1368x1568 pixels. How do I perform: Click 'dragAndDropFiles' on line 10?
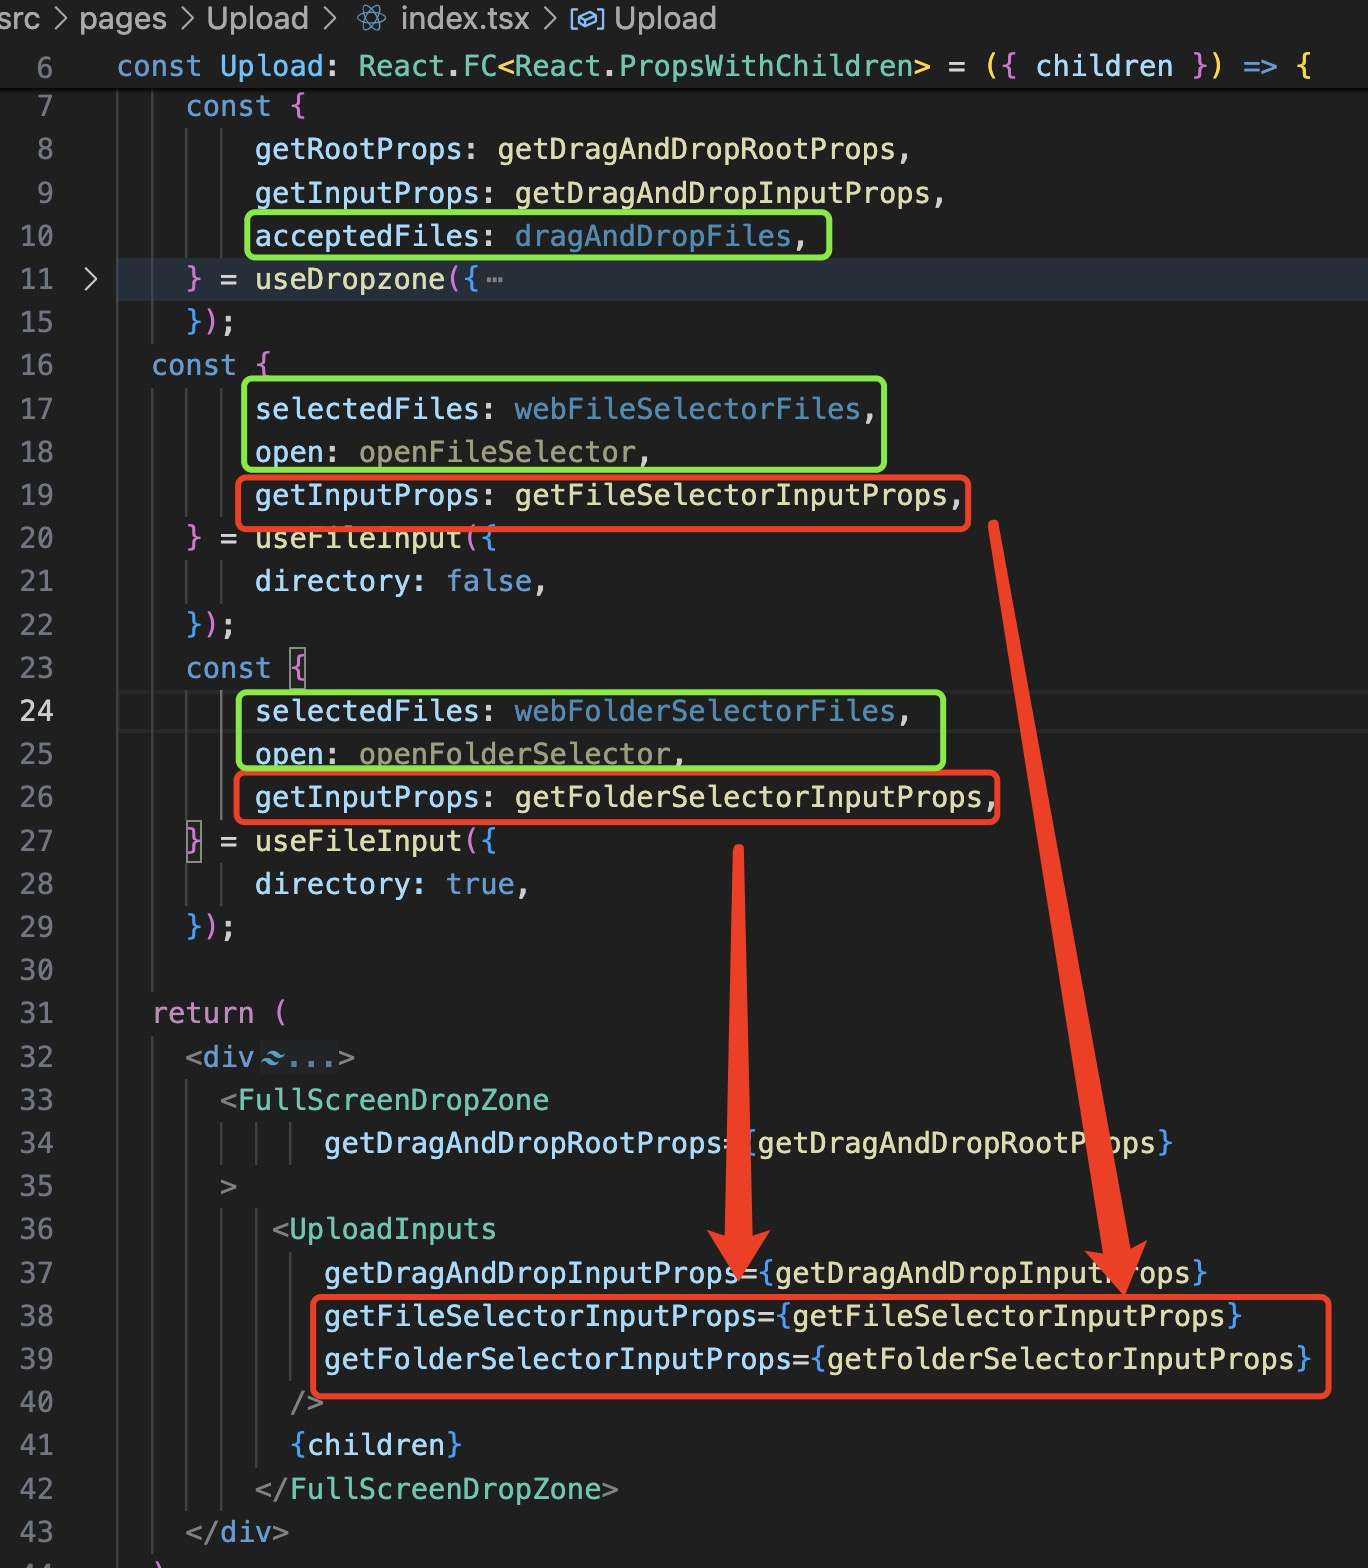(653, 236)
